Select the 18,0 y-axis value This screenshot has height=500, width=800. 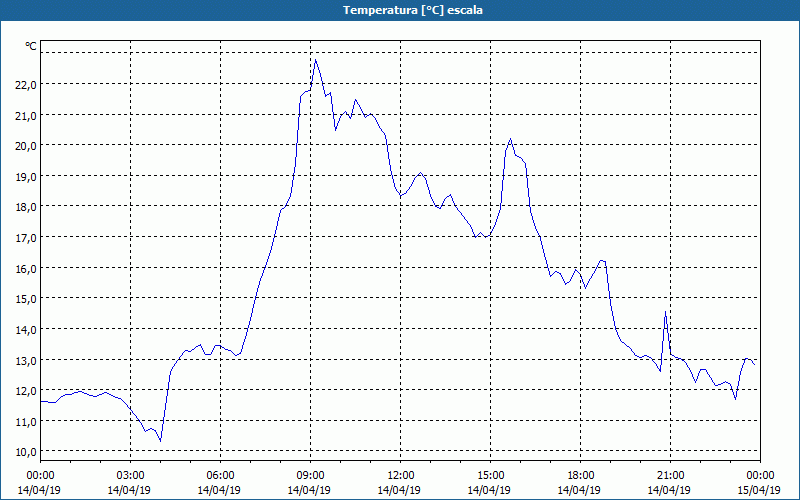point(26,207)
